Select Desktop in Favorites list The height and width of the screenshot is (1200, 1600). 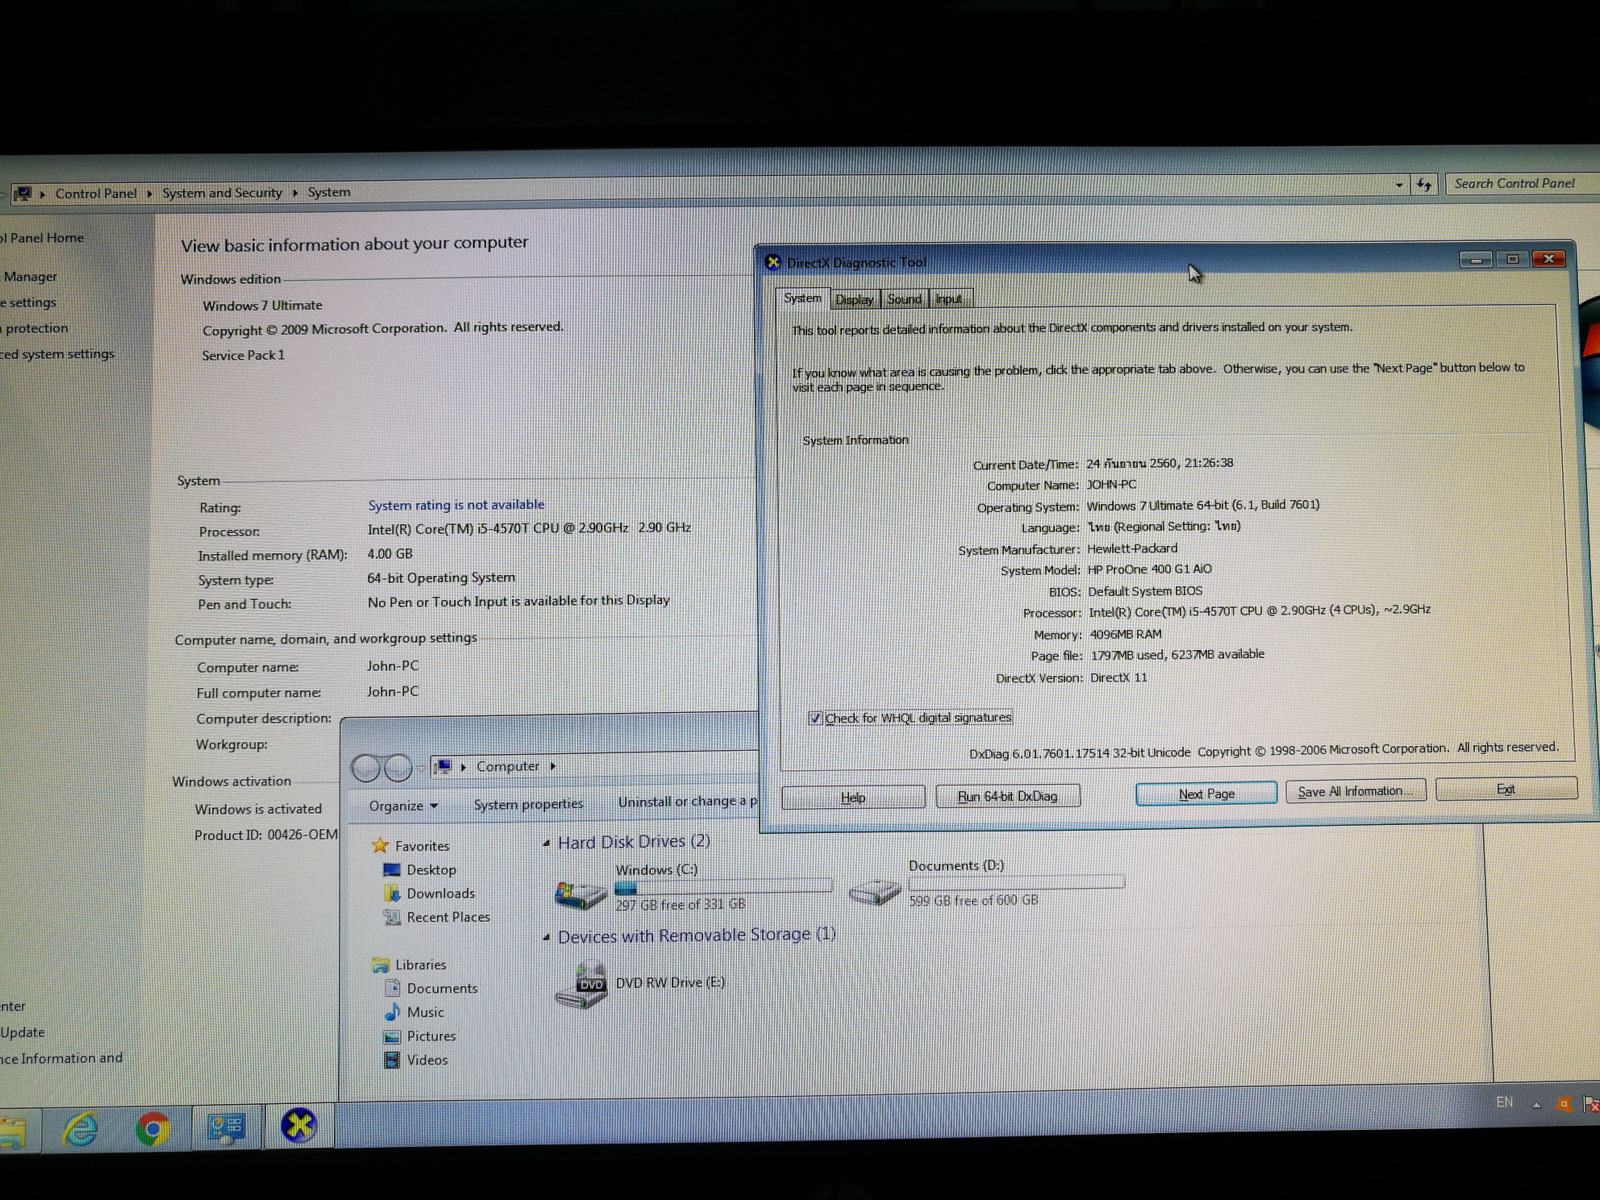tap(431, 870)
